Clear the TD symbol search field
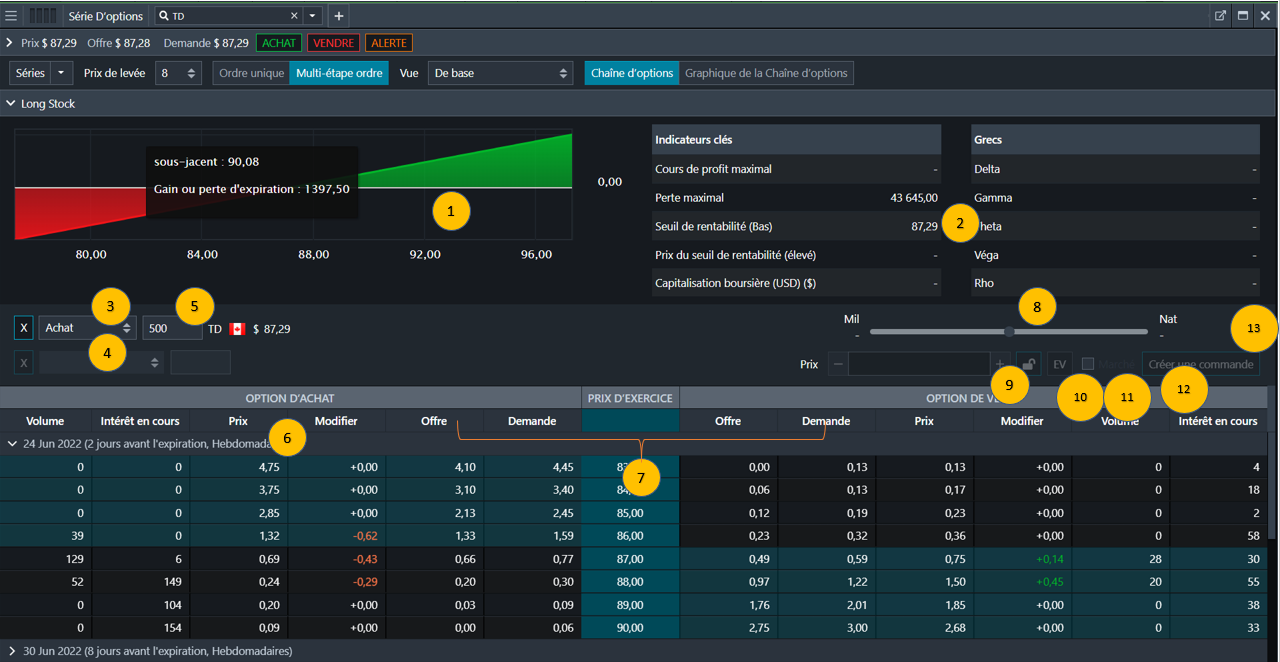 click(294, 16)
